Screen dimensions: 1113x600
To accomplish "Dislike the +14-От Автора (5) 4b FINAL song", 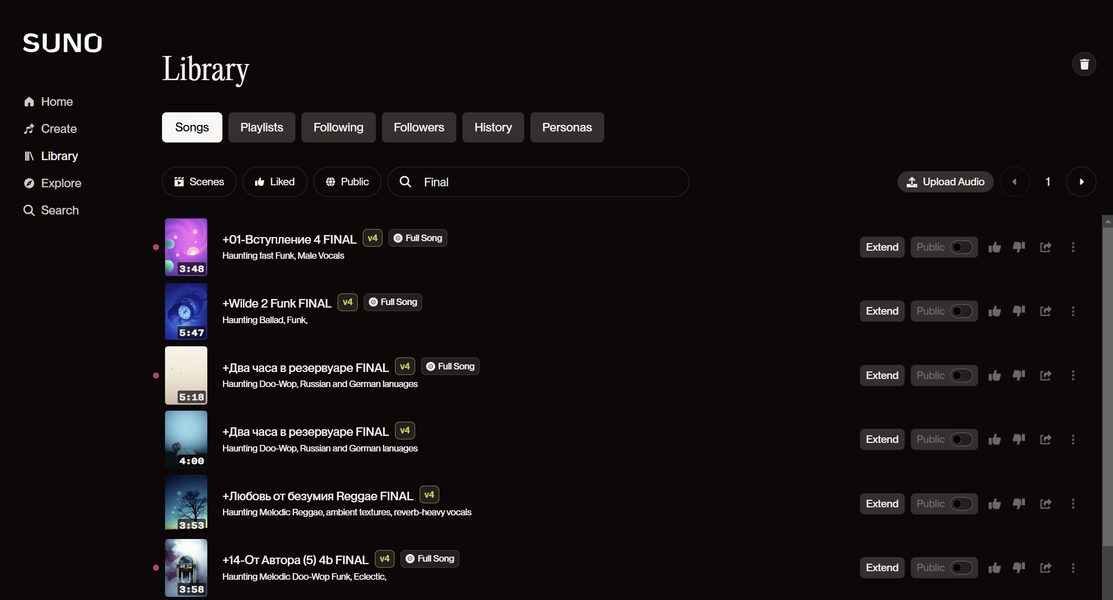I will [x=1019, y=568].
